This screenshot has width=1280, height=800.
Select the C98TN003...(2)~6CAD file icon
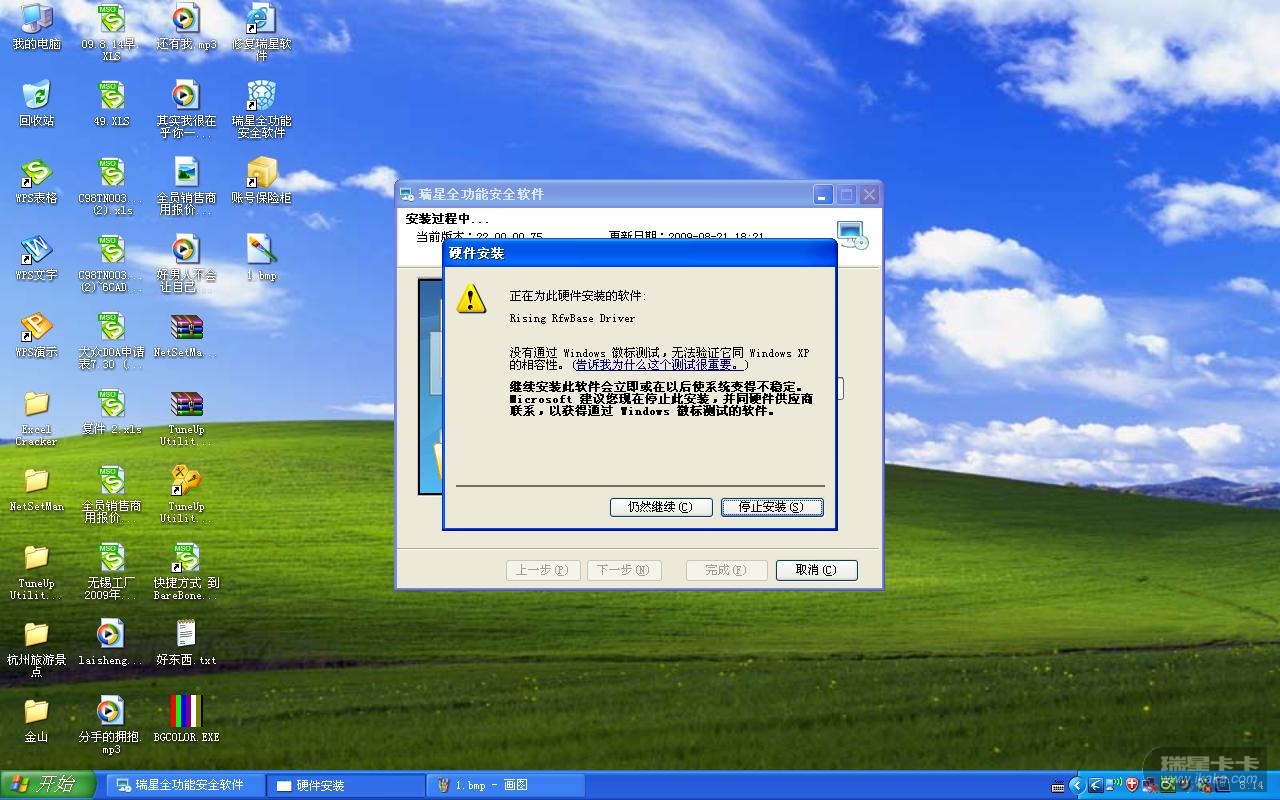(x=111, y=264)
